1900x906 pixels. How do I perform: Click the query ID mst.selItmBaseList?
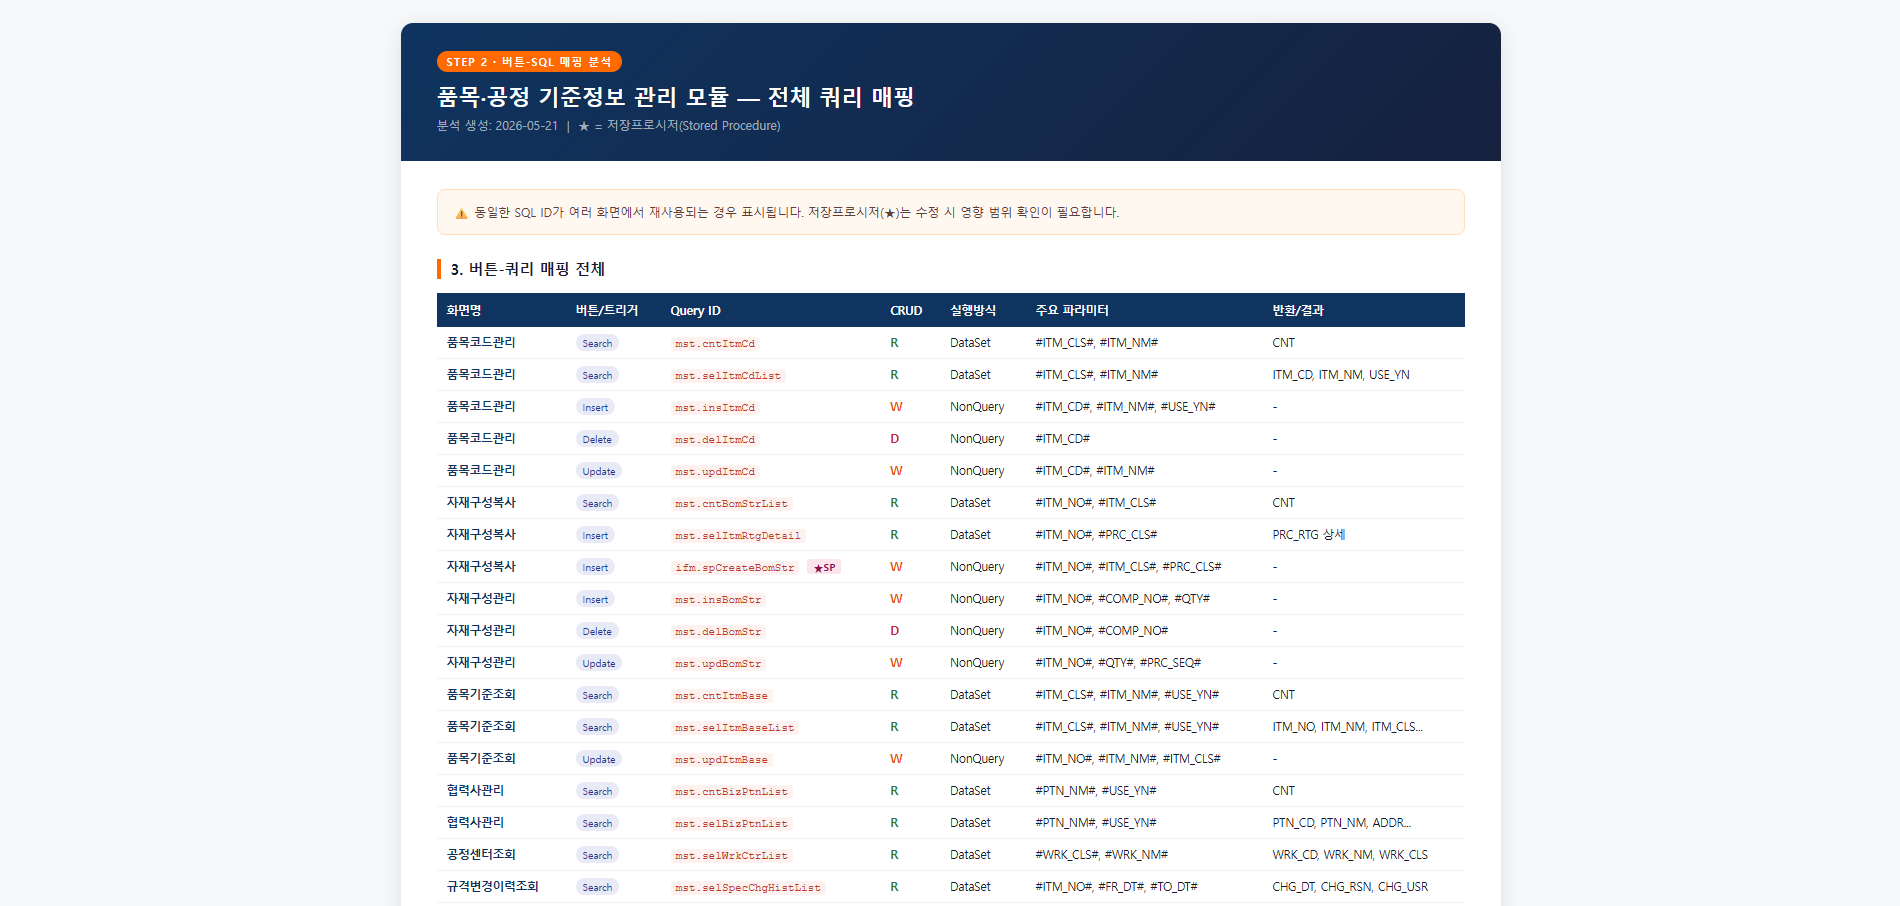coord(735,728)
